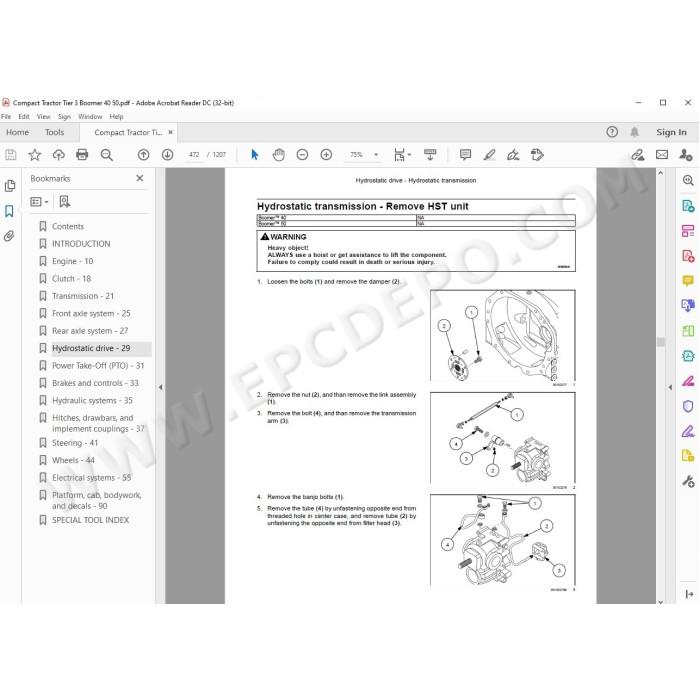The width and height of the screenshot is (700, 700).
Task: Click the Save file icon
Action: pyautogui.click(x=11, y=155)
